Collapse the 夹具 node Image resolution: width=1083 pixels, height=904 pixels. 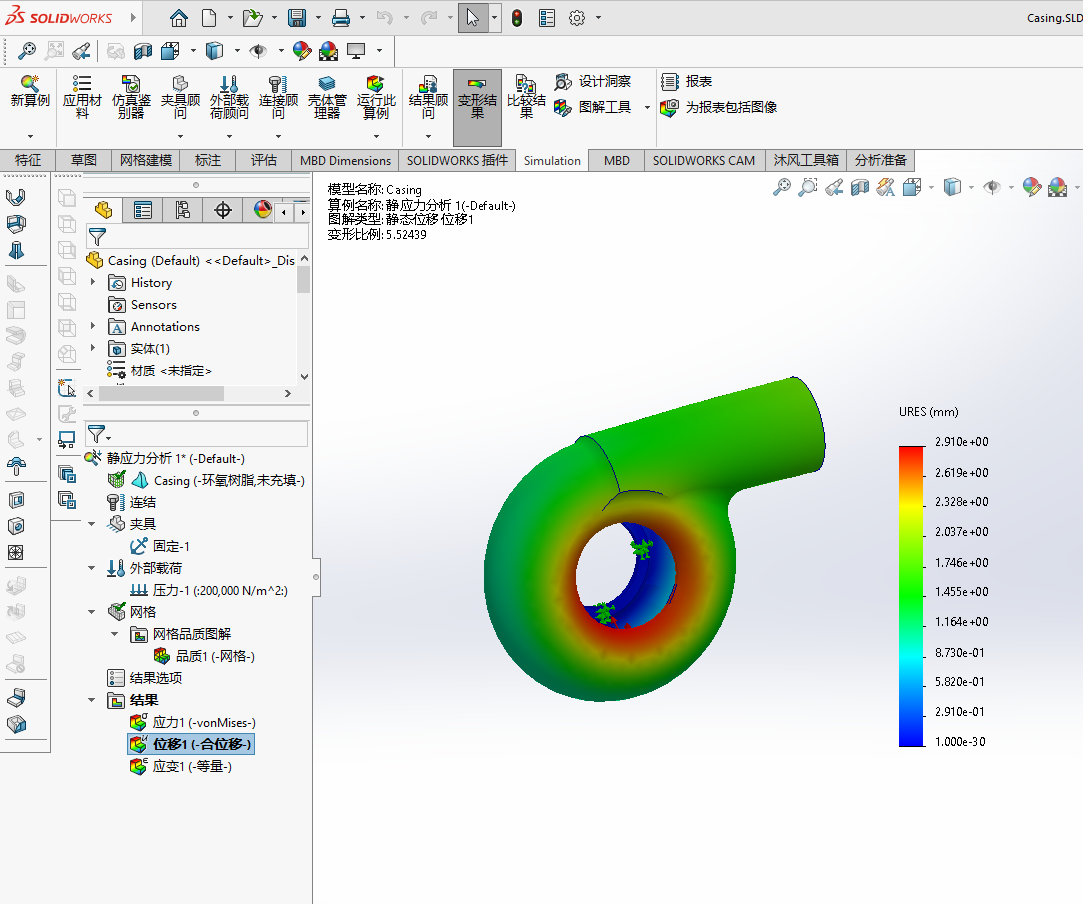[92, 524]
